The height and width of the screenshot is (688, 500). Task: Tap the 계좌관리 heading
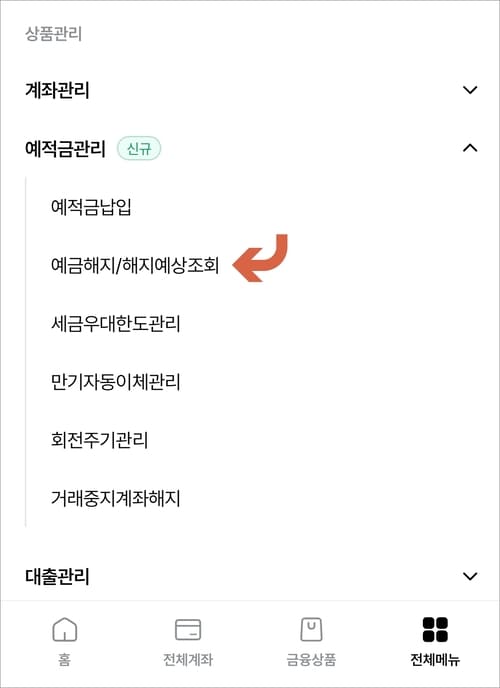(57, 90)
